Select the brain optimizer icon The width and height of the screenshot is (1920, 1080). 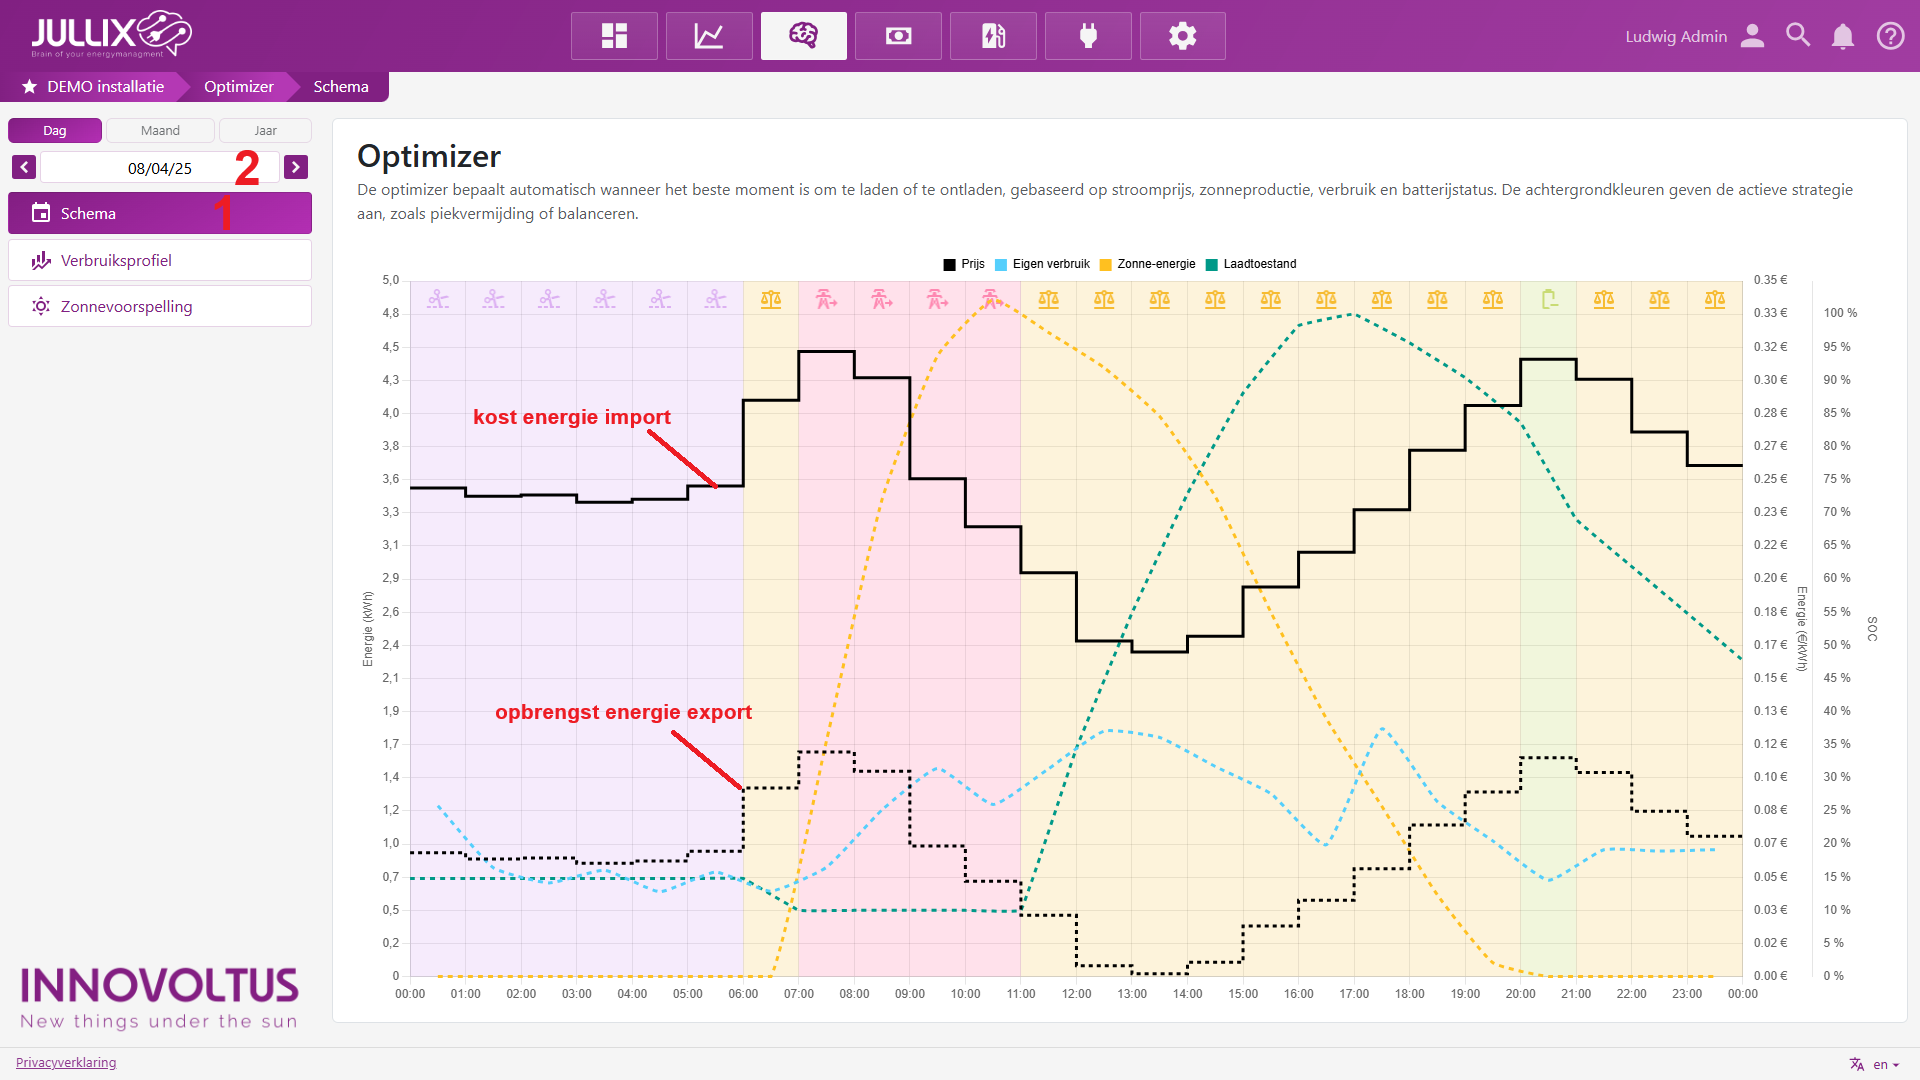click(803, 36)
